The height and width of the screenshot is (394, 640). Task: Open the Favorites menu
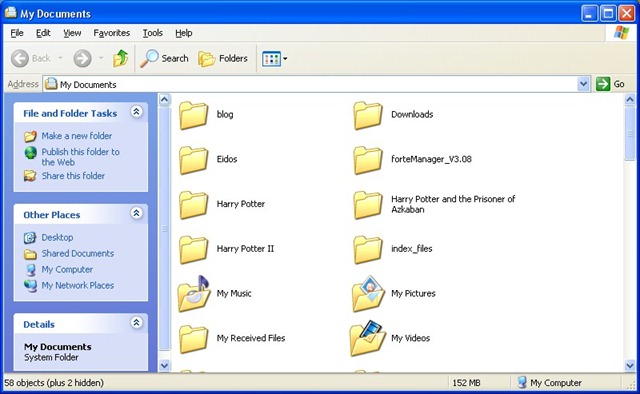click(111, 33)
